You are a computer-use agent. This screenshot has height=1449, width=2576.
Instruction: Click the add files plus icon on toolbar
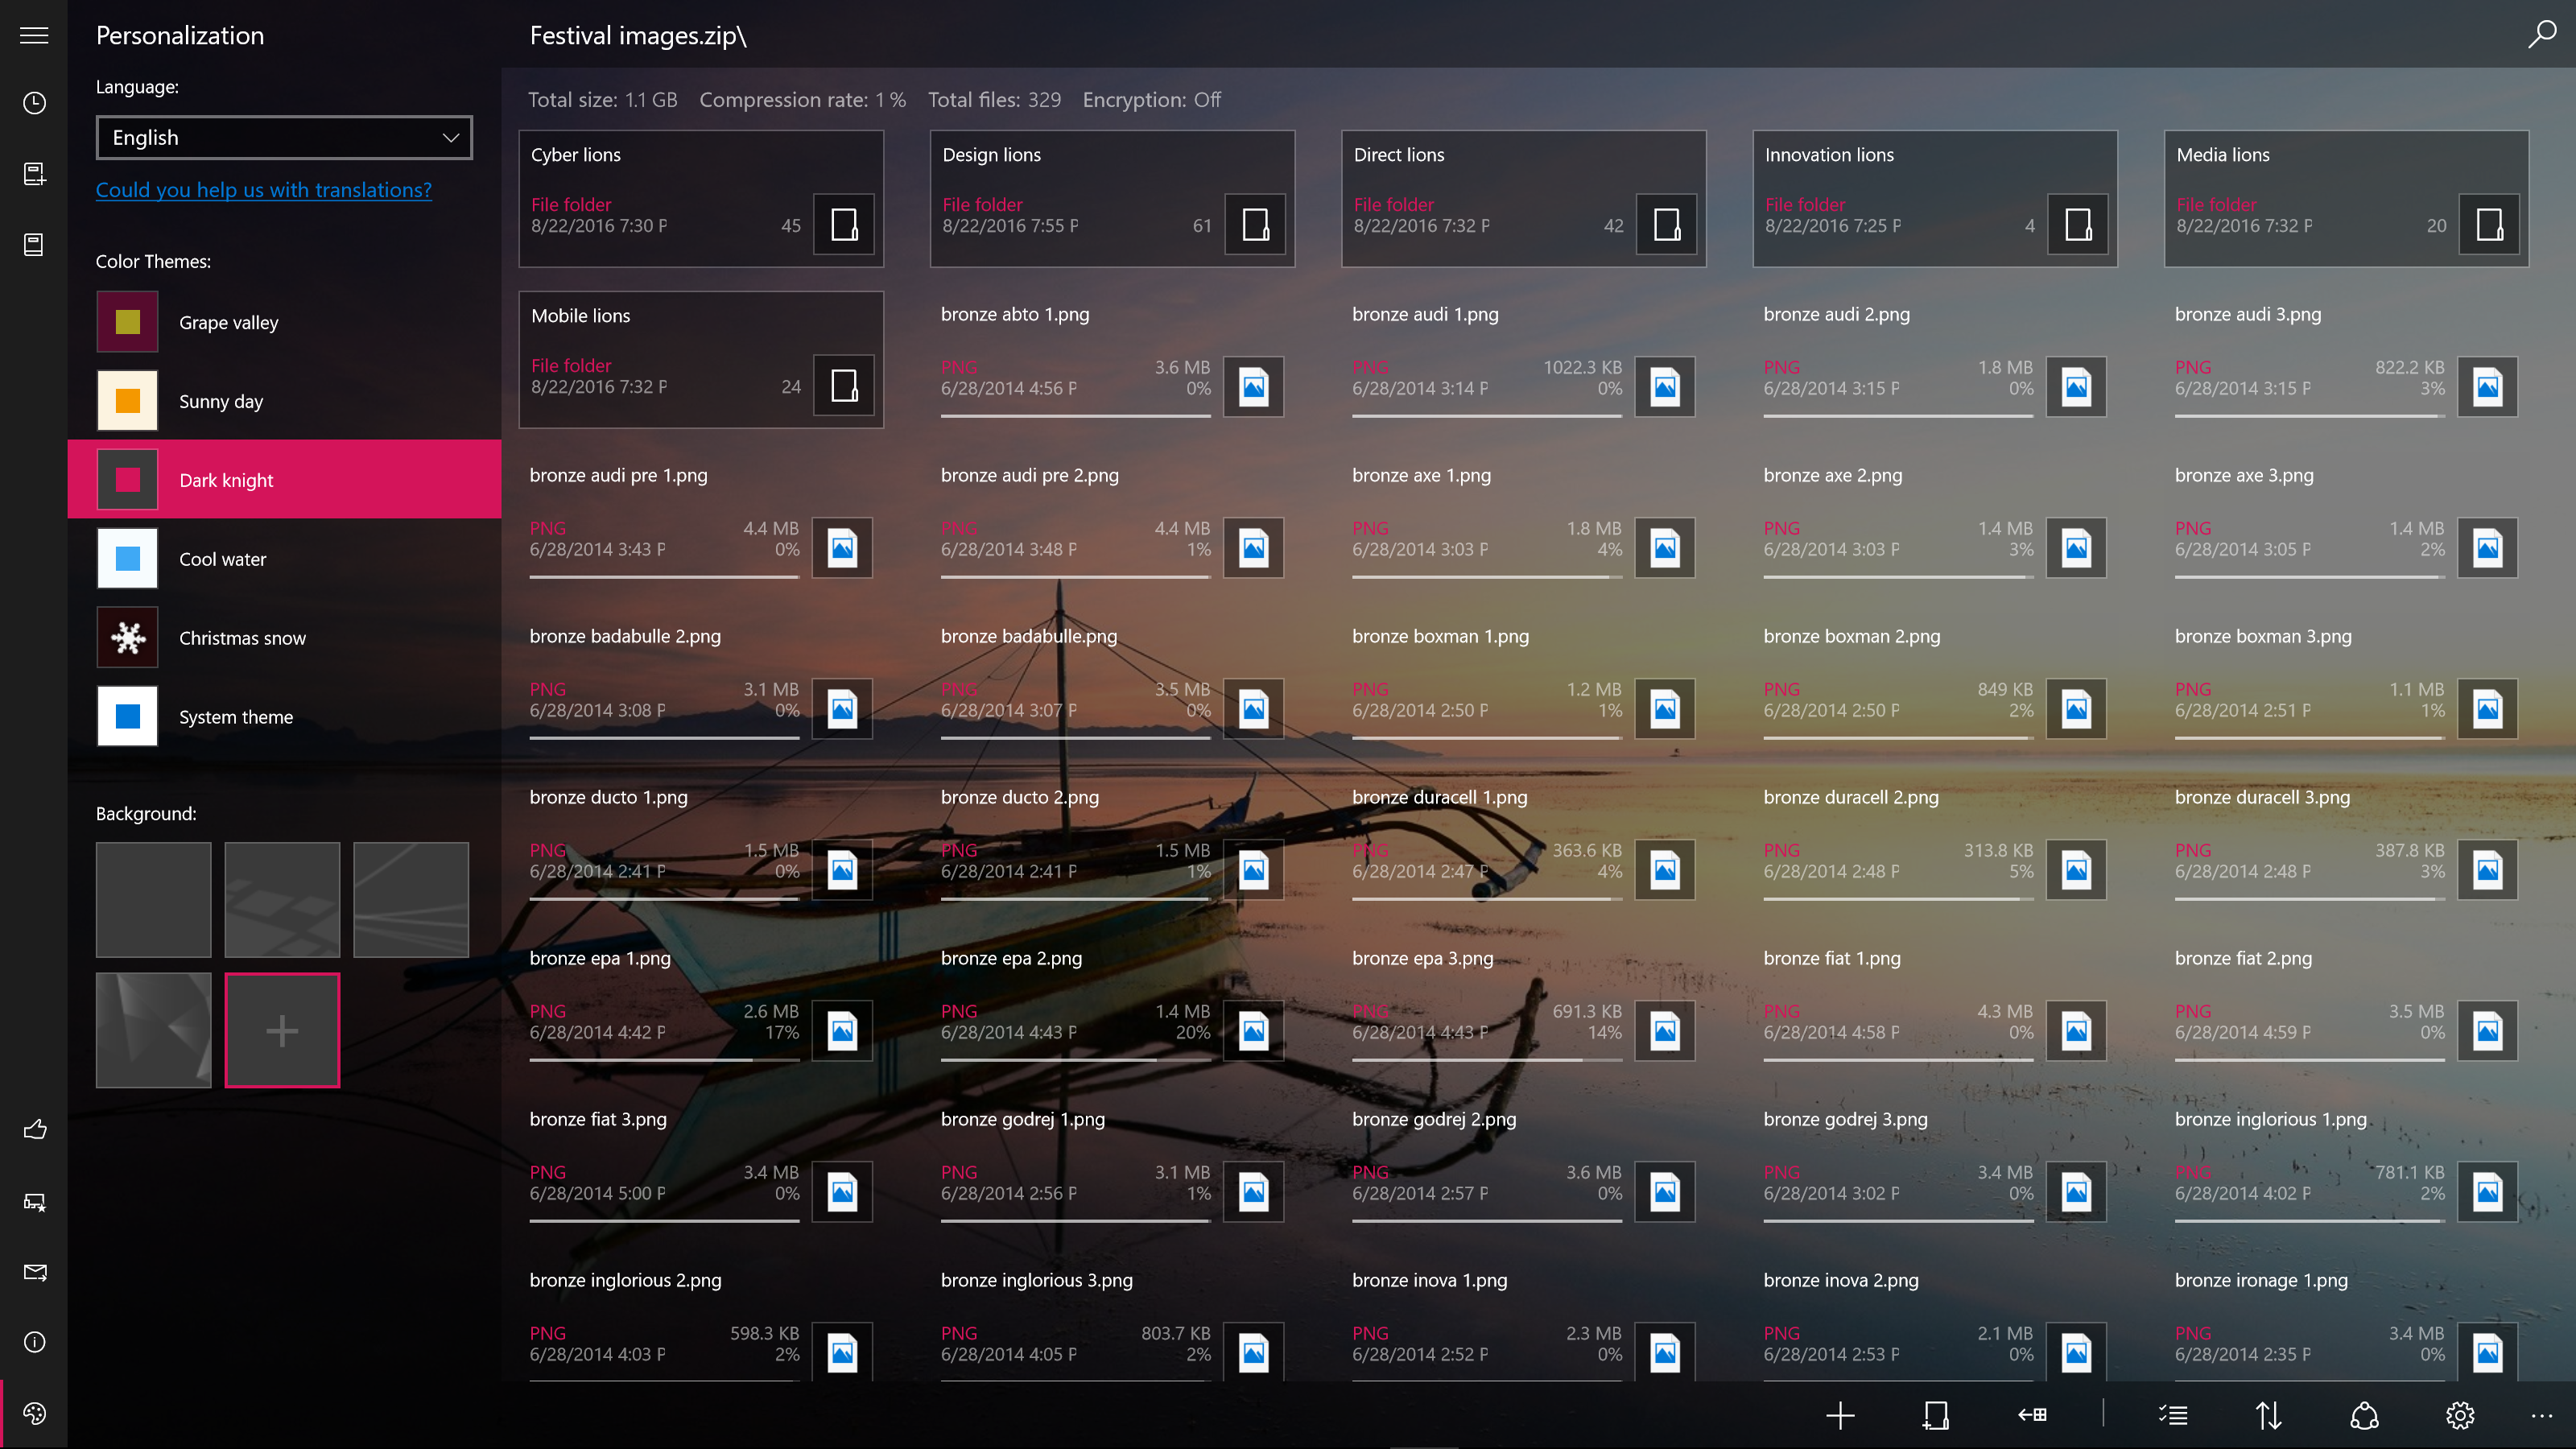coord(1840,1415)
